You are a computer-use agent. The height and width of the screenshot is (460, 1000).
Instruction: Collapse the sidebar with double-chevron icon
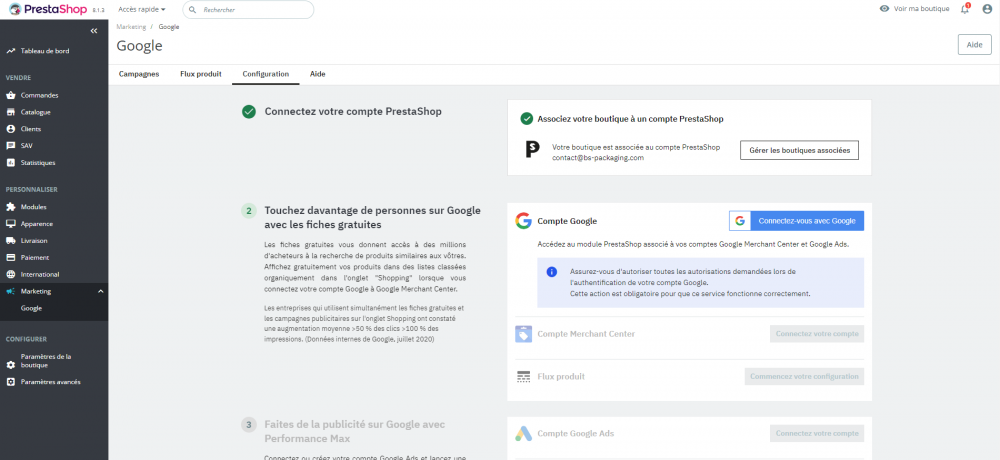click(x=94, y=31)
